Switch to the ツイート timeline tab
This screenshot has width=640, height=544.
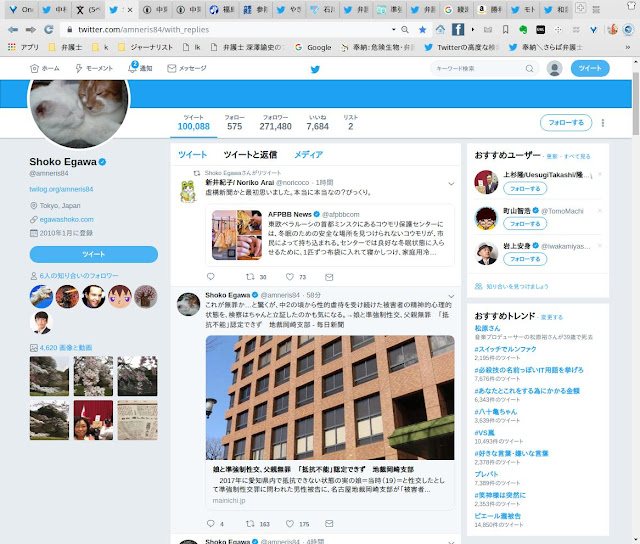coord(192,155)
